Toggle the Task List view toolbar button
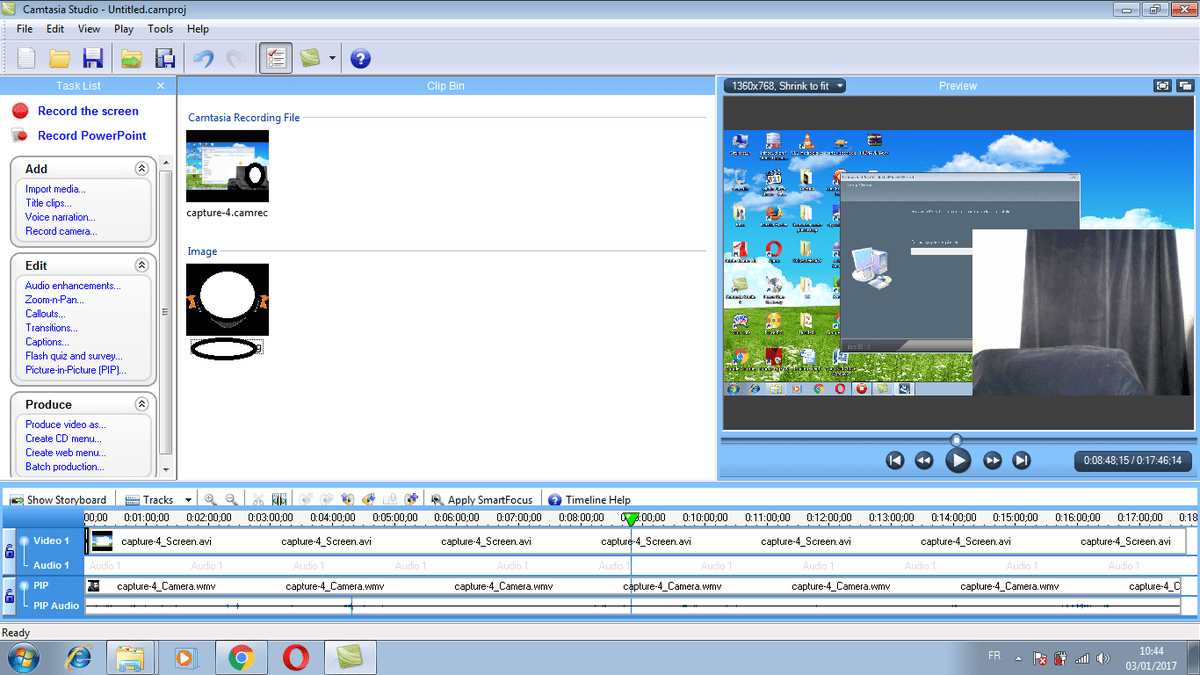Image resolution: width=1200 pixels, height=675 pixels. (x=275, y=58)
